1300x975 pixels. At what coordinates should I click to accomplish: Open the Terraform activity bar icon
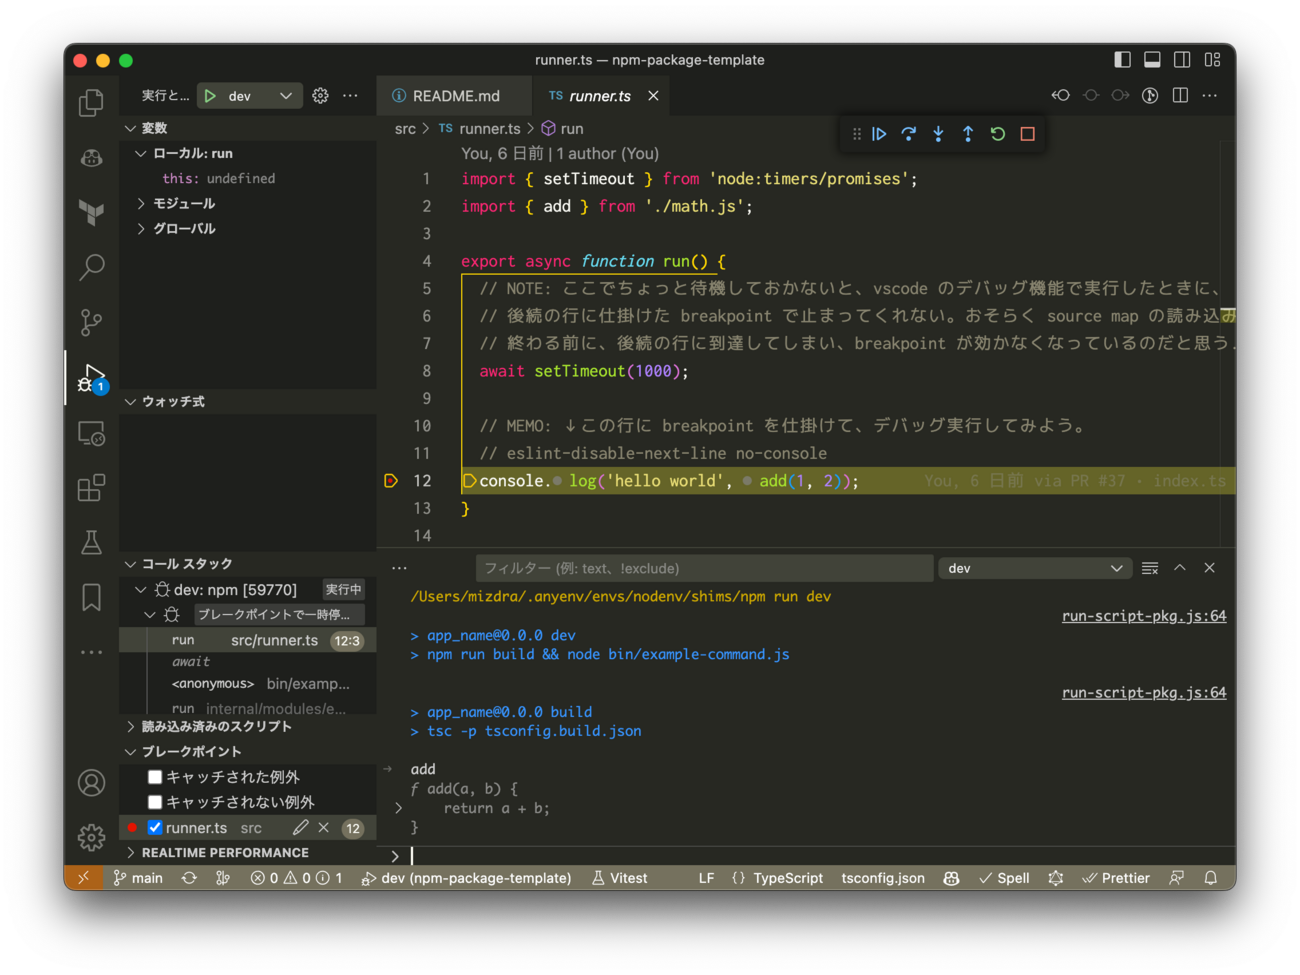click(91, 212)
